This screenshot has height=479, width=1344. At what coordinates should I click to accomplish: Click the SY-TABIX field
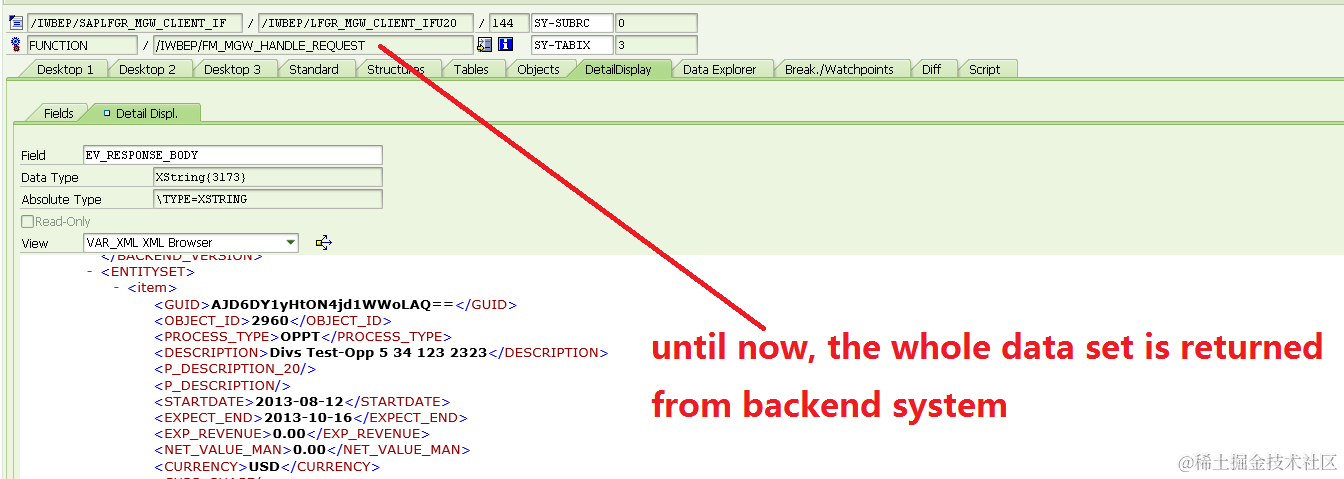(571, 45)
